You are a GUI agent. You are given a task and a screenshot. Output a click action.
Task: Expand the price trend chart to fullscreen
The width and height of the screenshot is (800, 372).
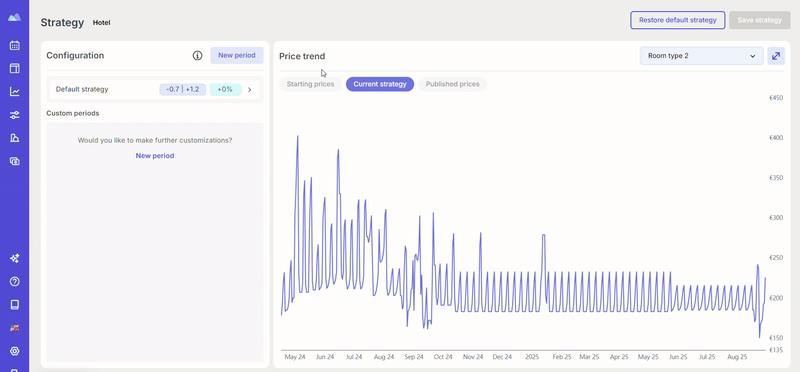coord(776,56)
